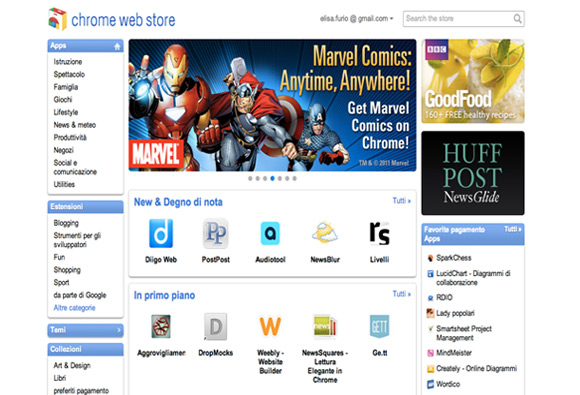
Task: Open the Apps section header
Action: [x=85, y=46]
